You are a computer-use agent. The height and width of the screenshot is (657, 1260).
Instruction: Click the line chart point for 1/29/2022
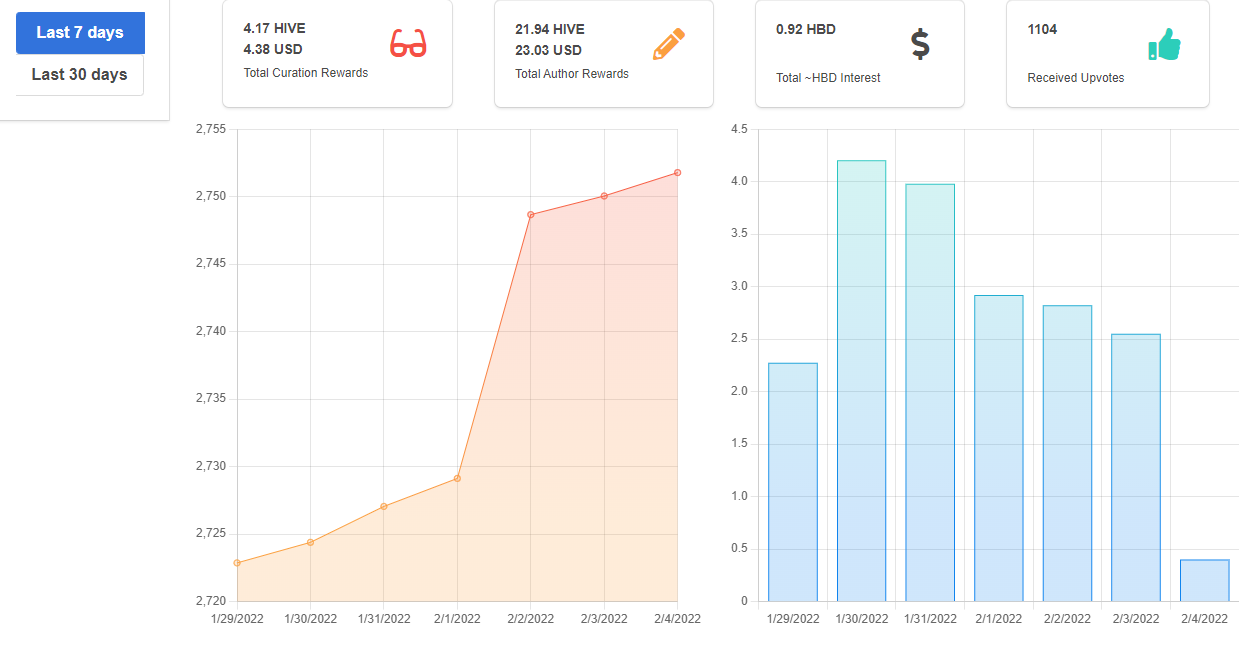[237, 563]
